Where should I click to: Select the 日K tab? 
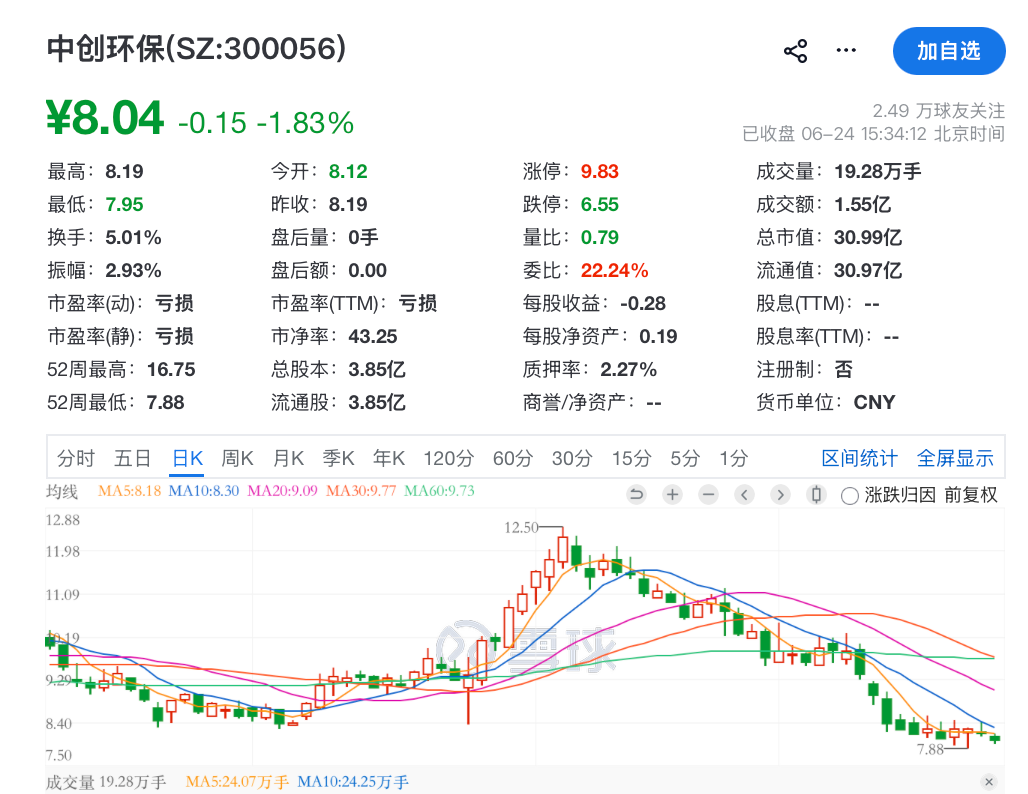[188, 458]
